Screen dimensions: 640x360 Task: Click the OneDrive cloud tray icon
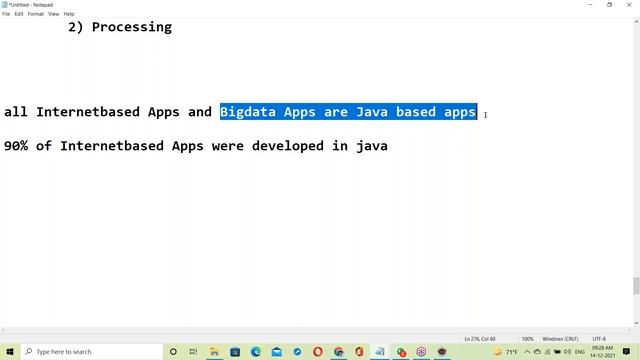[538, 351]
